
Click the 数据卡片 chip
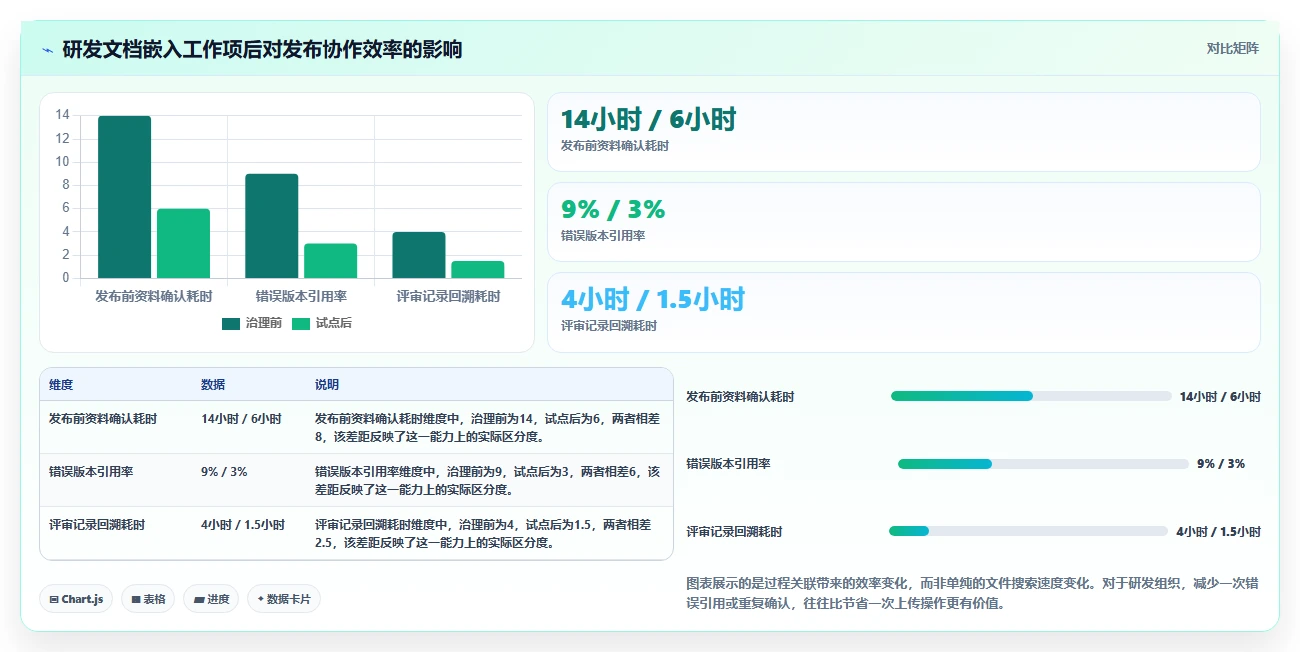pyautogui.click(x=284, y=599)
